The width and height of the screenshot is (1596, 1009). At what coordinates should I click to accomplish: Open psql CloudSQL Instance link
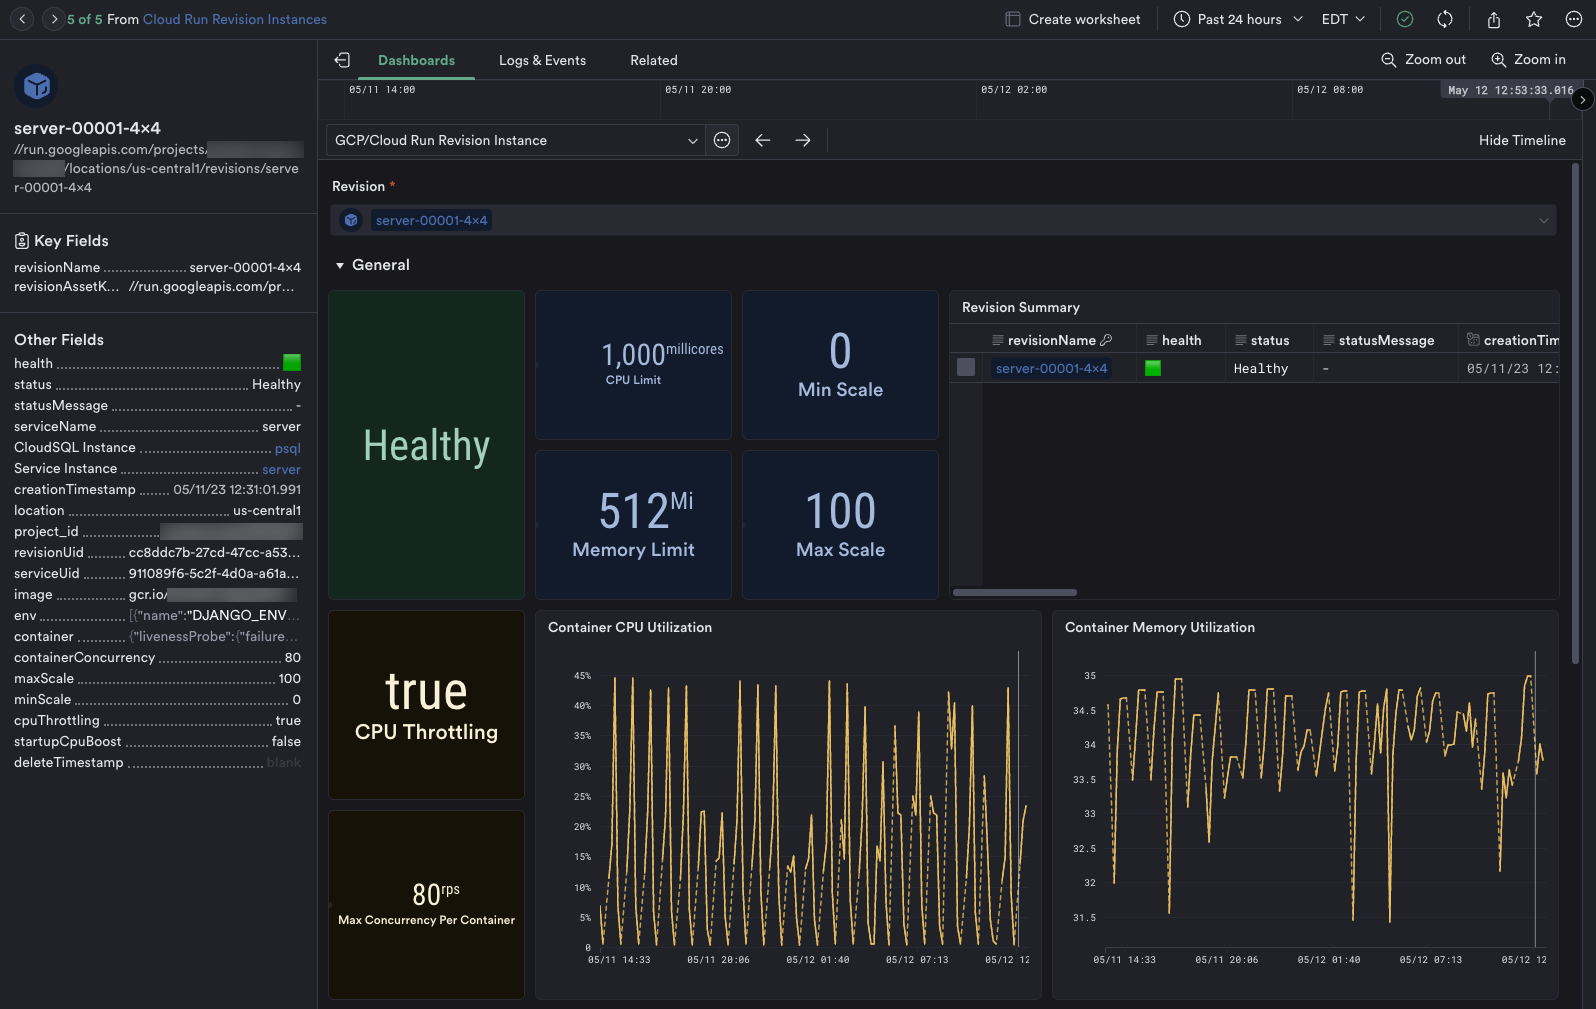coord(287,448)
